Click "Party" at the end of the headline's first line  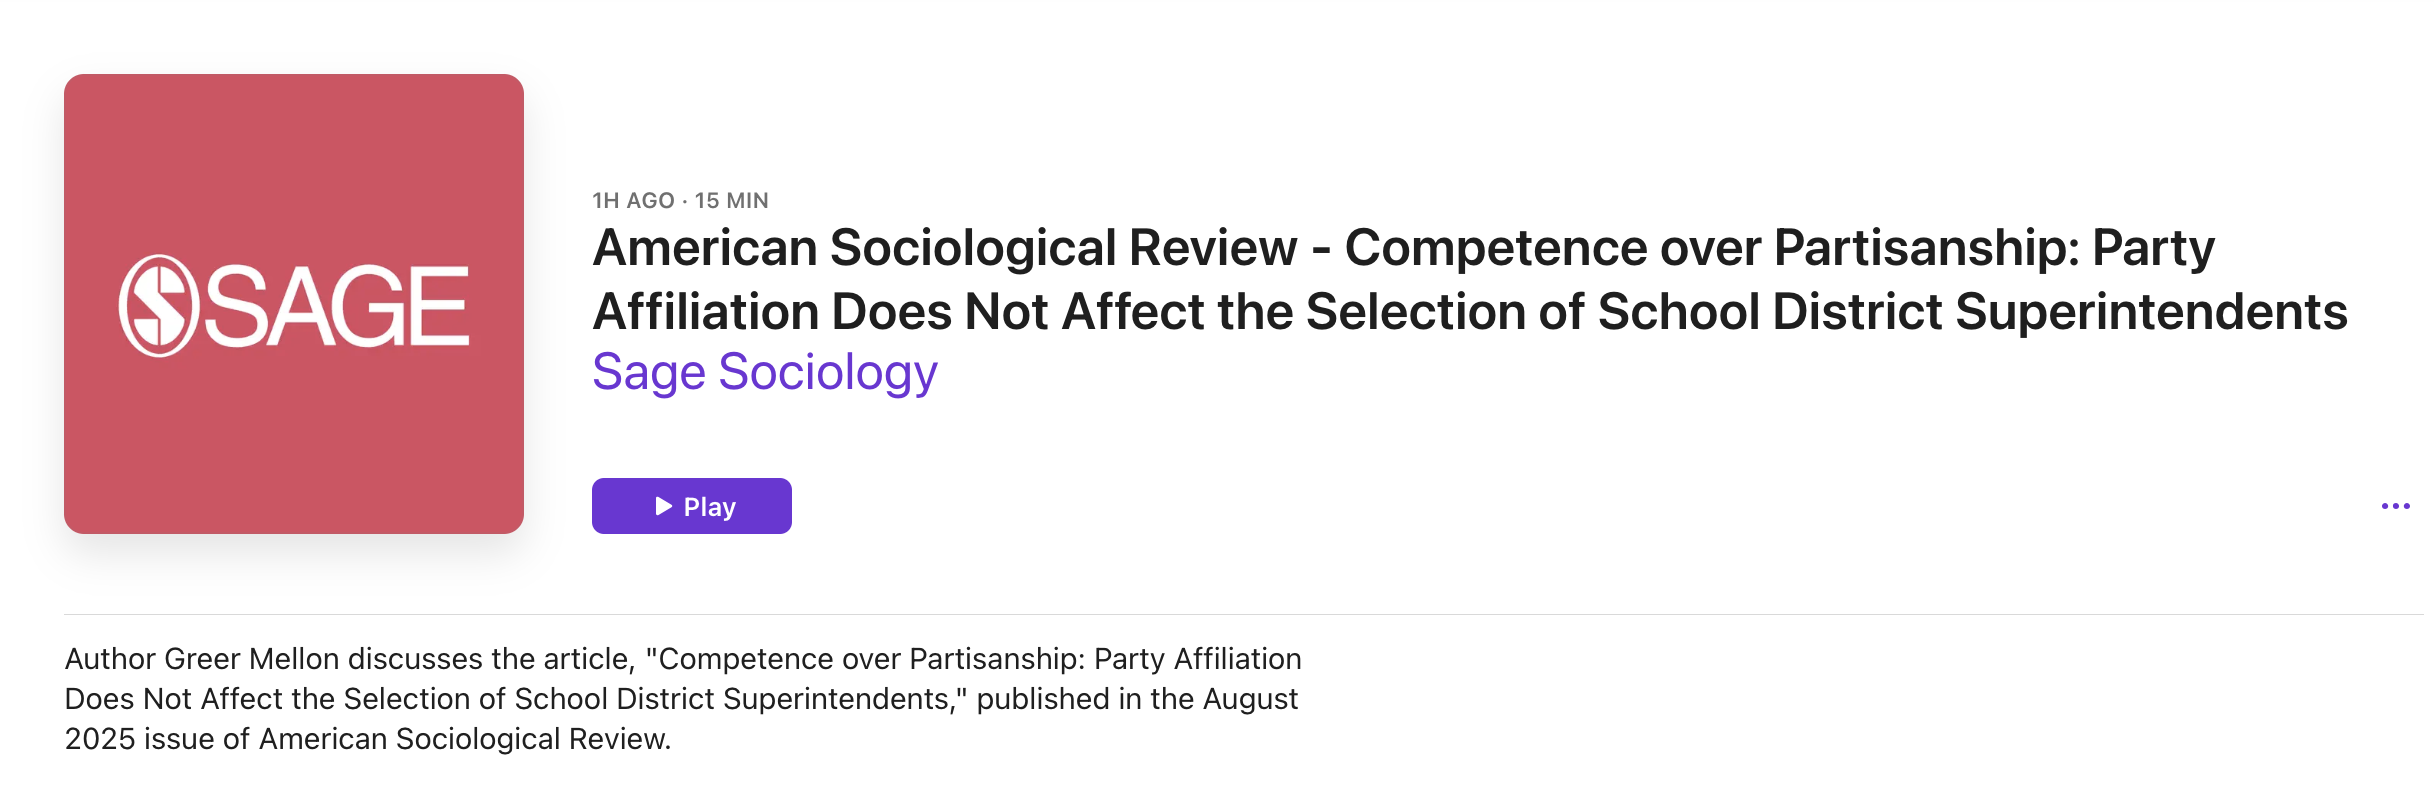point(2153,247)
